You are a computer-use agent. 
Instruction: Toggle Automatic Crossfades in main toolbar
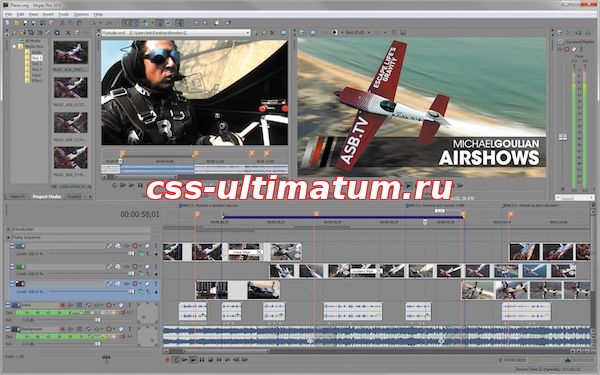coord(135,23)
